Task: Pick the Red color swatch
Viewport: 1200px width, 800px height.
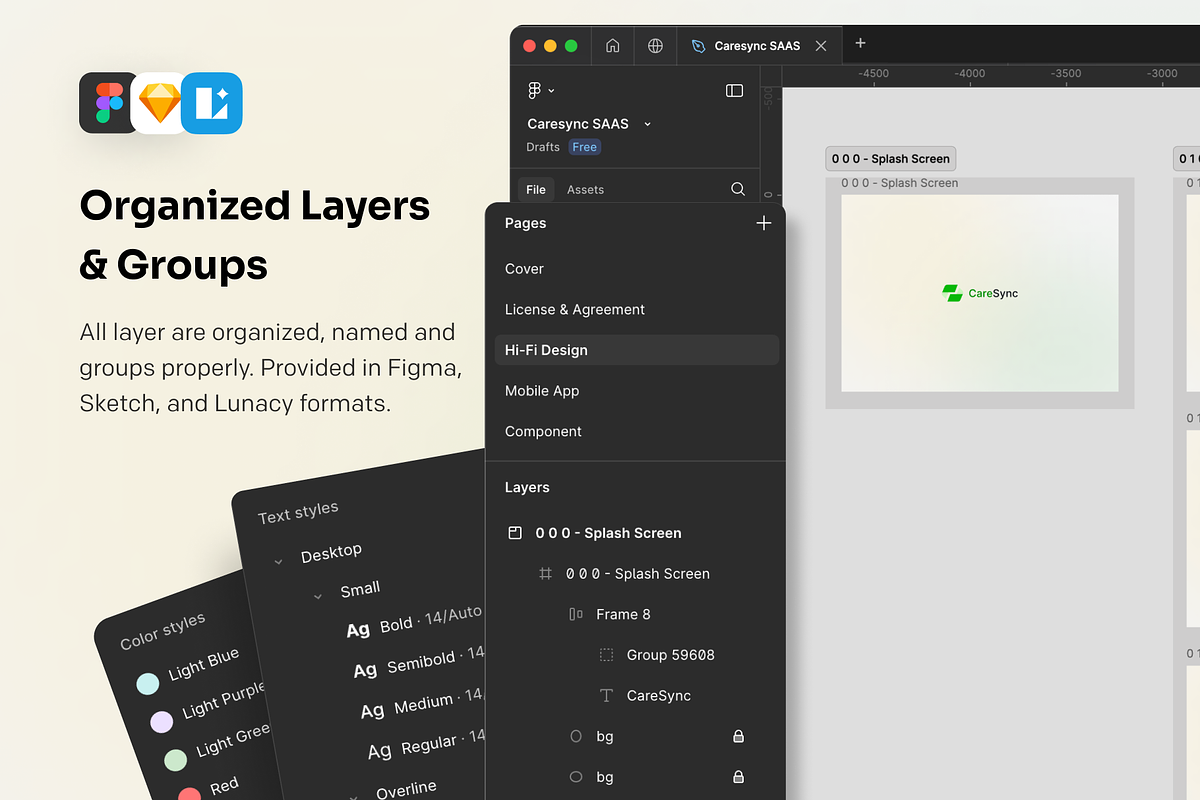Action: pos(189,795)
